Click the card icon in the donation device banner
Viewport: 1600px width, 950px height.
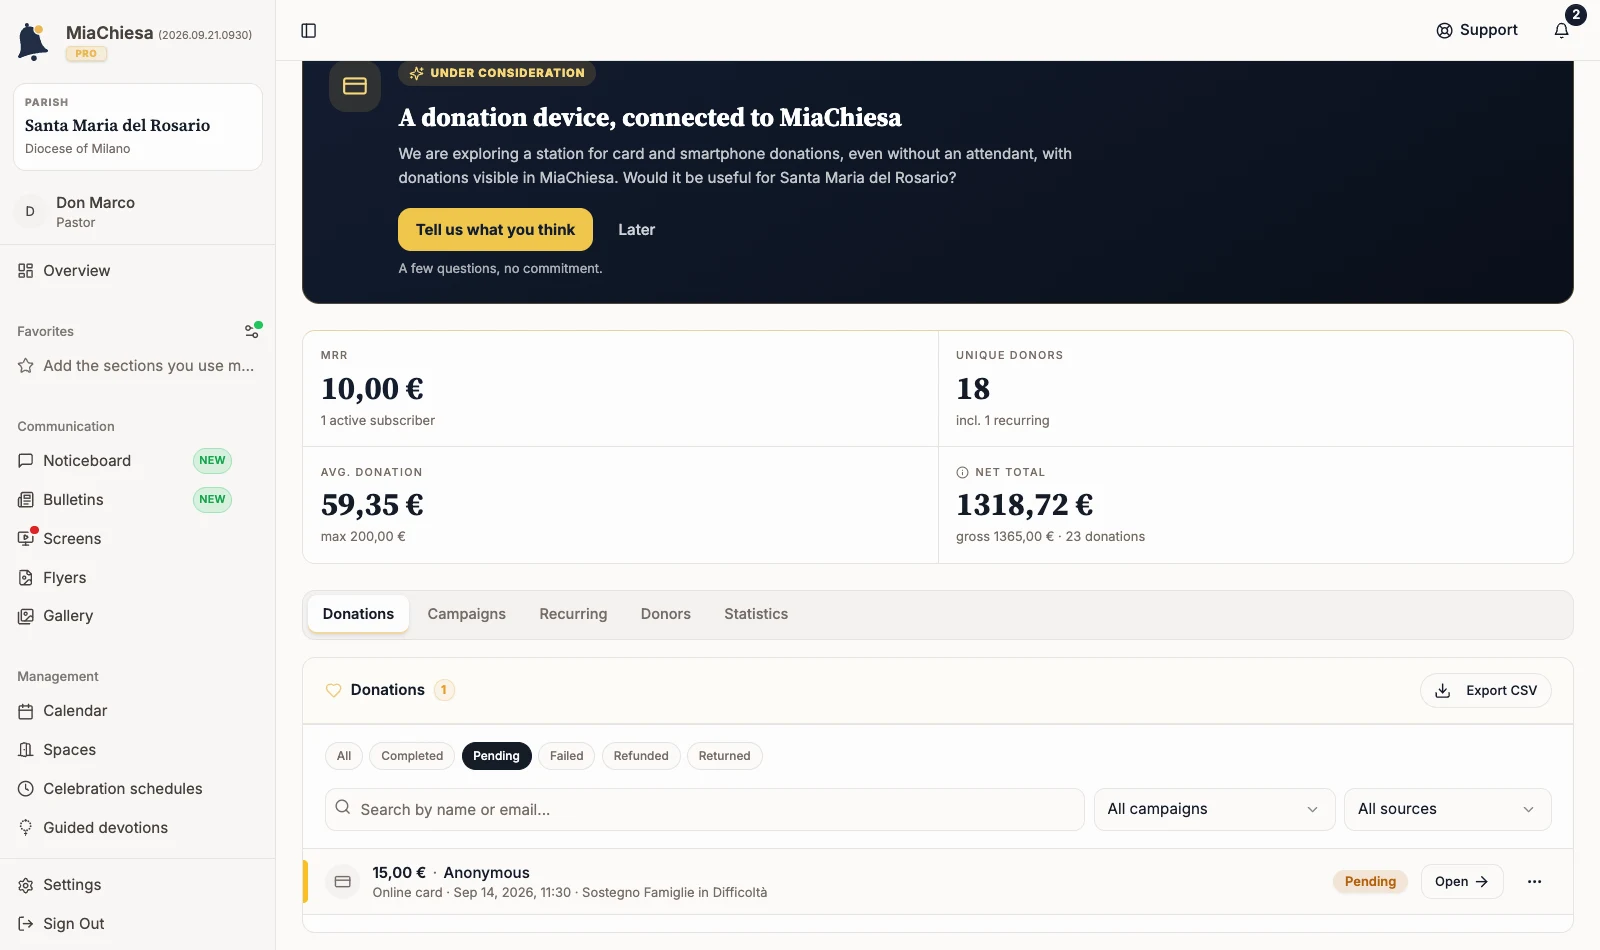355,86
